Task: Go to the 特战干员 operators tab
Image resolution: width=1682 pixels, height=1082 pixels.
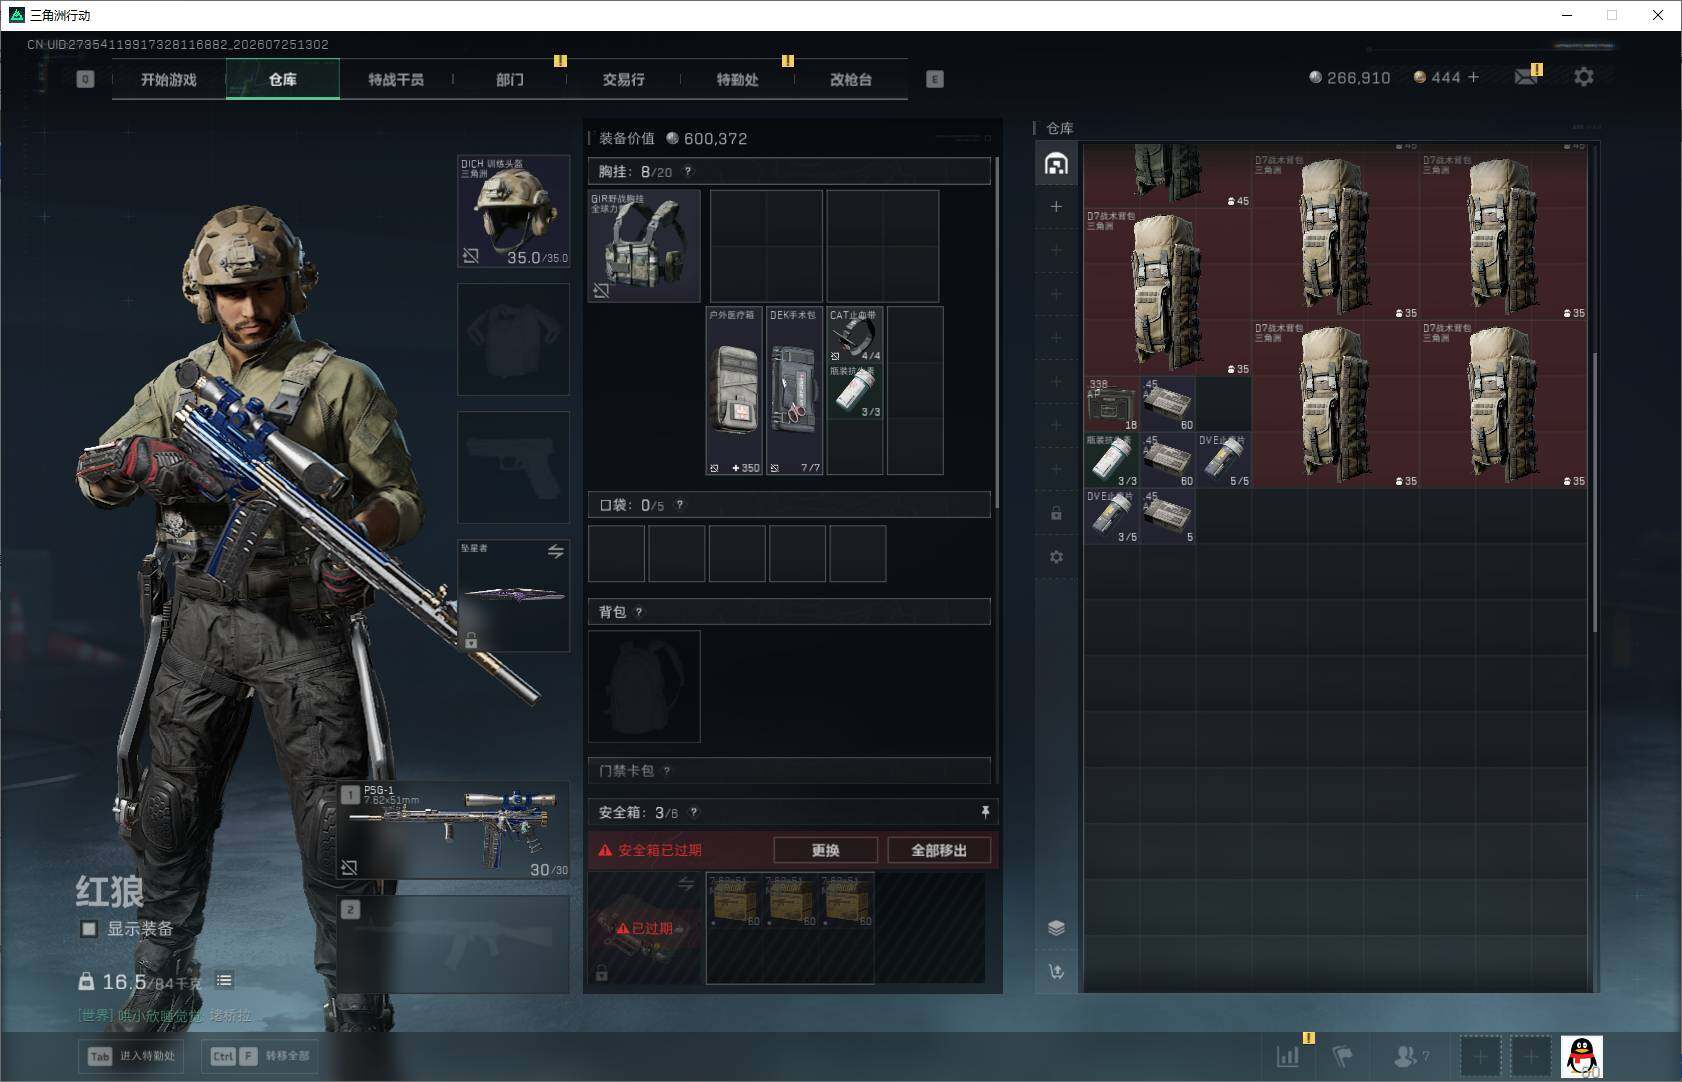Action: [x=396, y=79]
